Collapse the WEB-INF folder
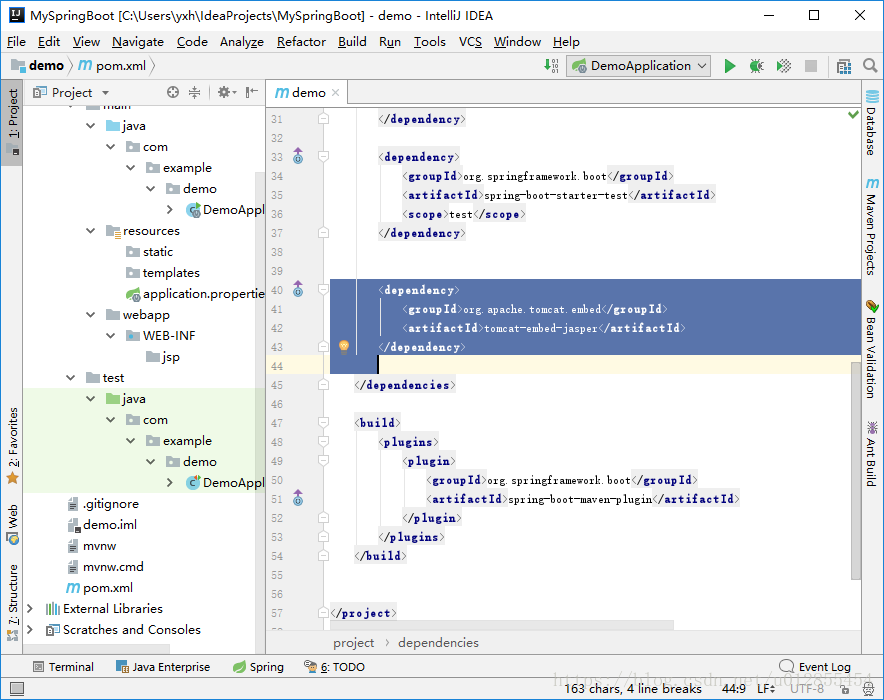The width and height of the screenshot is (884, 700). pyautogui.click(x=111, y=335)
